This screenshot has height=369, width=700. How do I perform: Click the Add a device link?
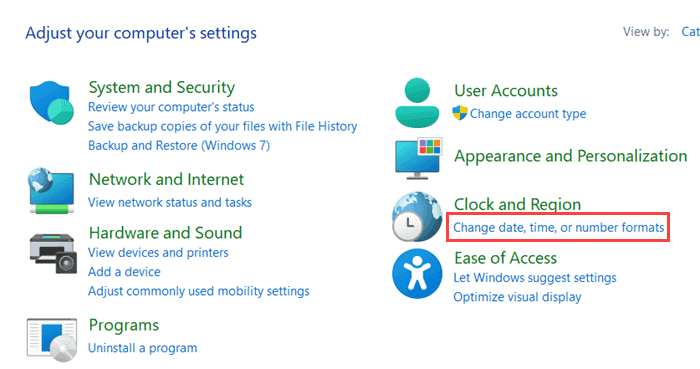[124, 272]
